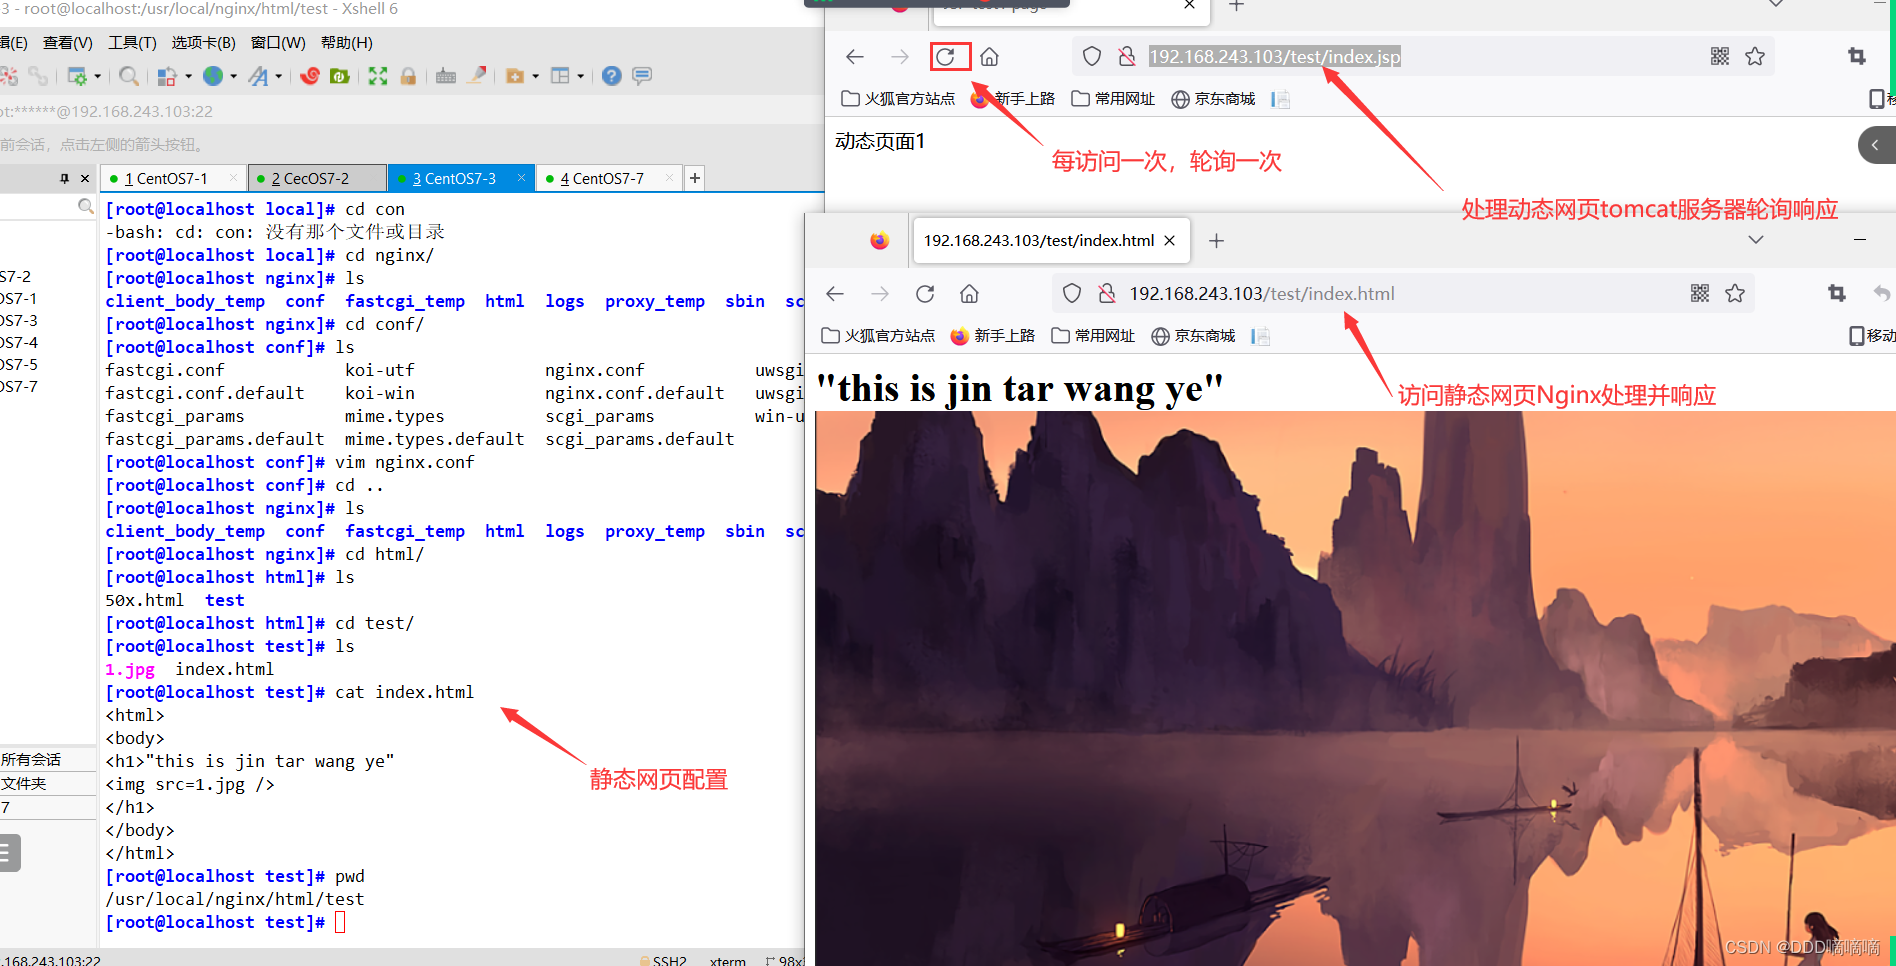
Task: Expand the sidebar chevron on index.jsp page
Action: point(1876,145)
